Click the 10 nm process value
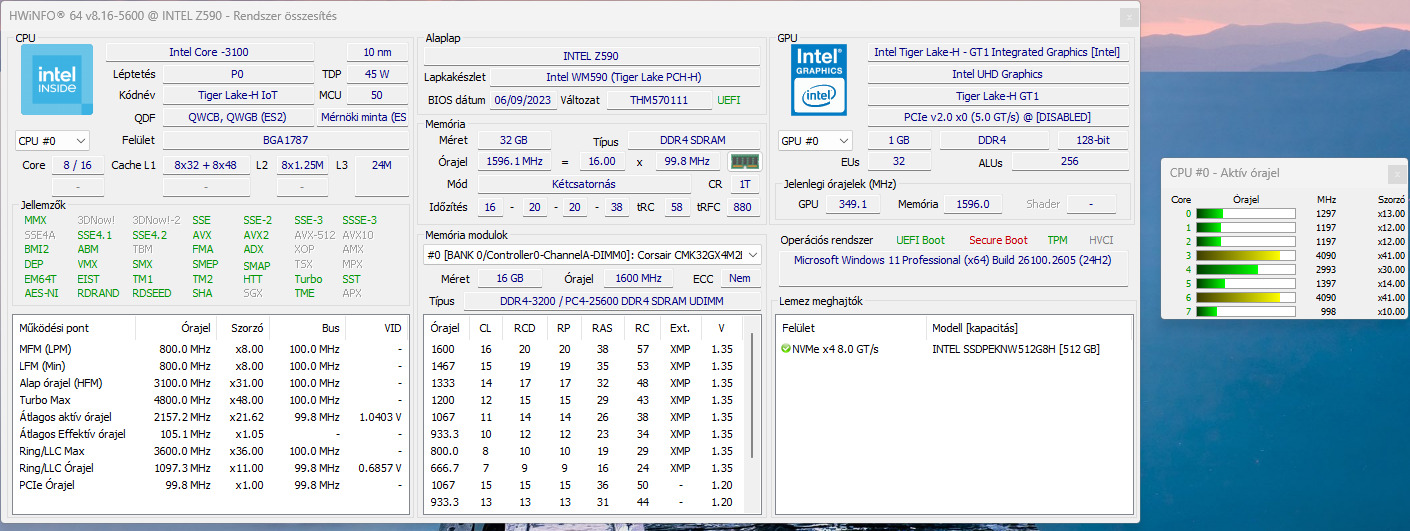The height and width of the screenshot is (531, 1410). (x=377, y=52)
